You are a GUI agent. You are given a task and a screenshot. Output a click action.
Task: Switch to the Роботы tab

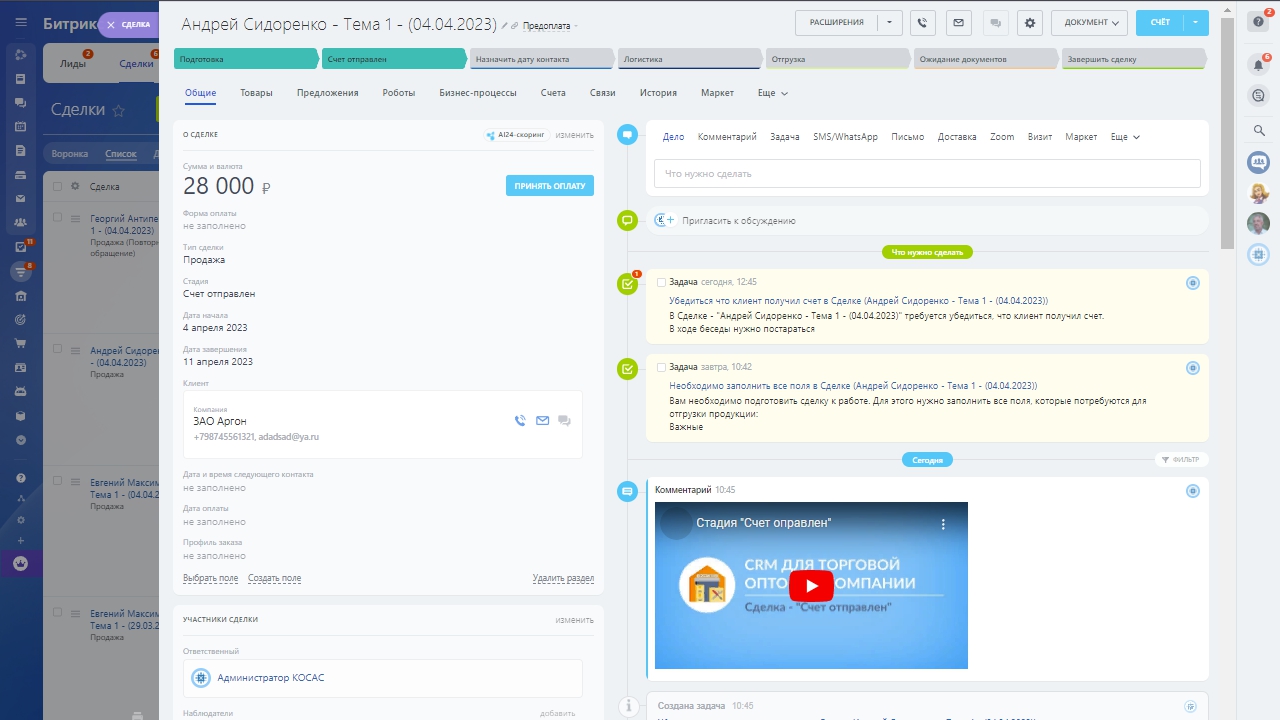click(399, 93)
